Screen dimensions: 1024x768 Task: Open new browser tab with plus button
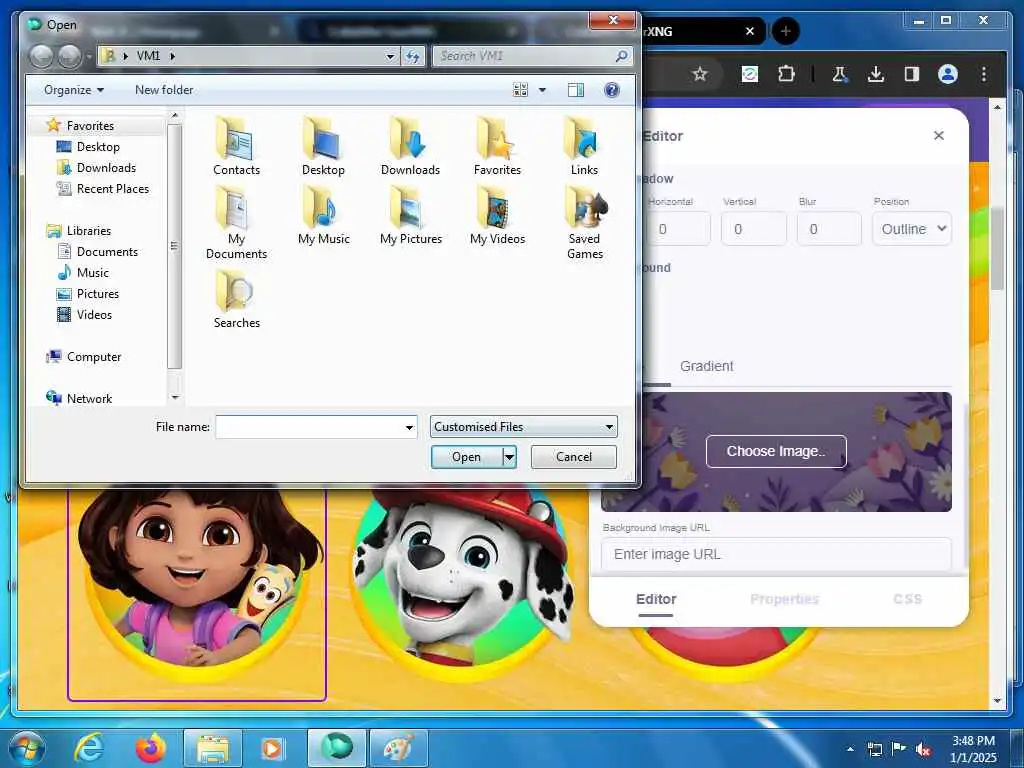(x=786, y=31)
